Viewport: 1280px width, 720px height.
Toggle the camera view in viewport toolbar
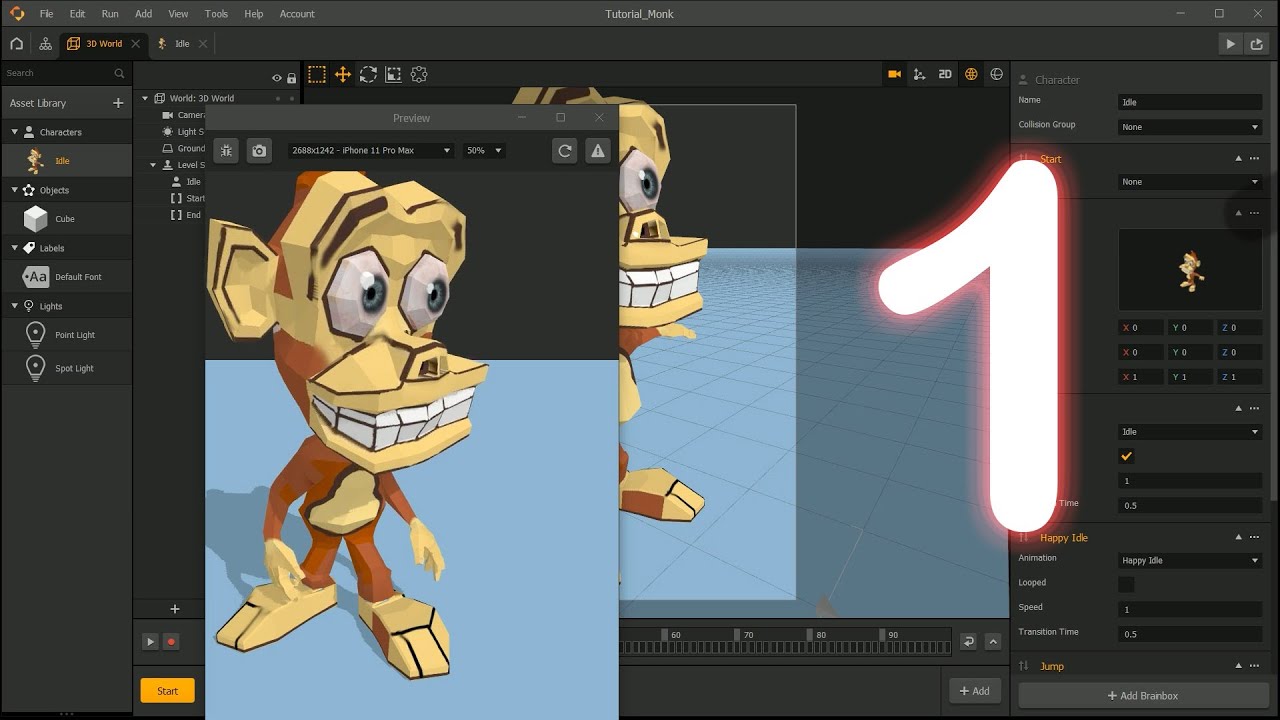894,74
